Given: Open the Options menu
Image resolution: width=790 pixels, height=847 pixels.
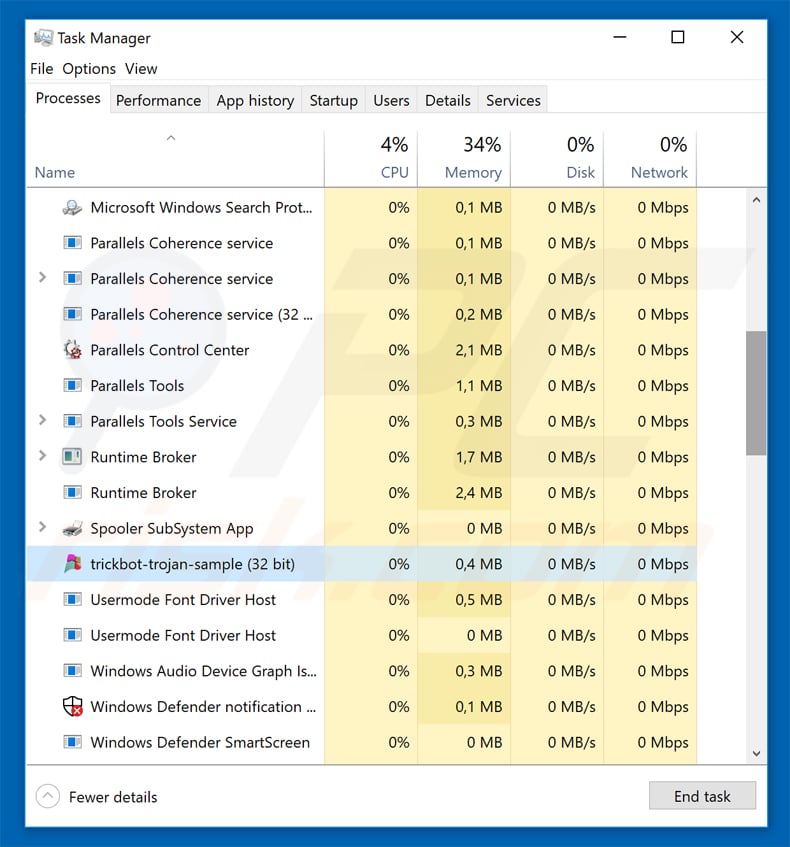Looking at the screenshot, I should 89,69.
